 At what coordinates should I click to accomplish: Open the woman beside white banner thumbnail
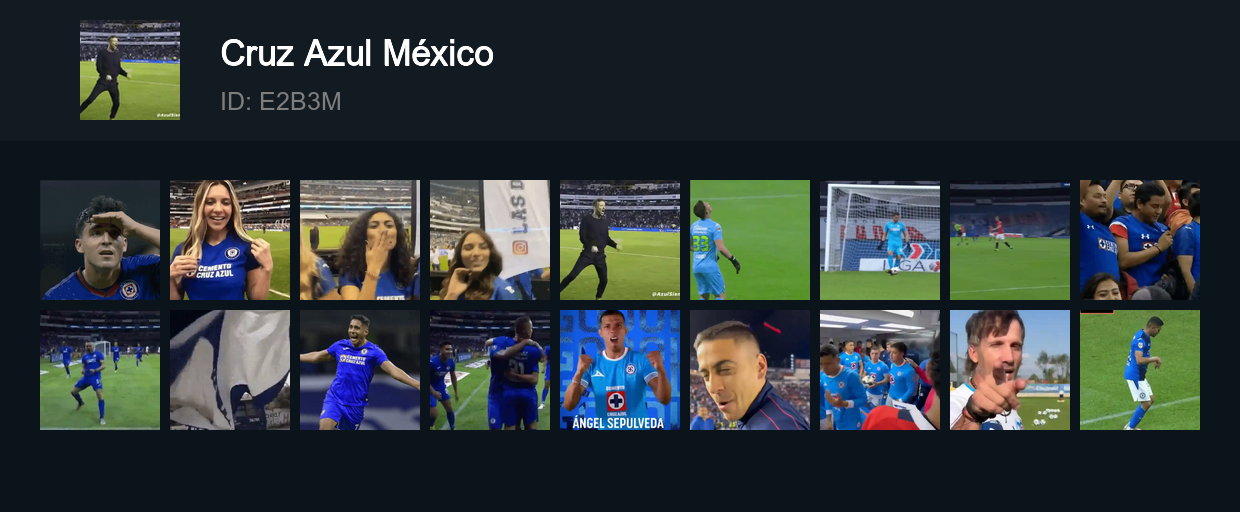pos(490,240)
